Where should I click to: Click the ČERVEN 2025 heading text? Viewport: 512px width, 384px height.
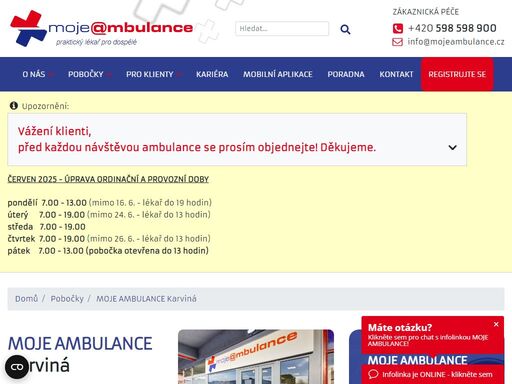(108, 179)
